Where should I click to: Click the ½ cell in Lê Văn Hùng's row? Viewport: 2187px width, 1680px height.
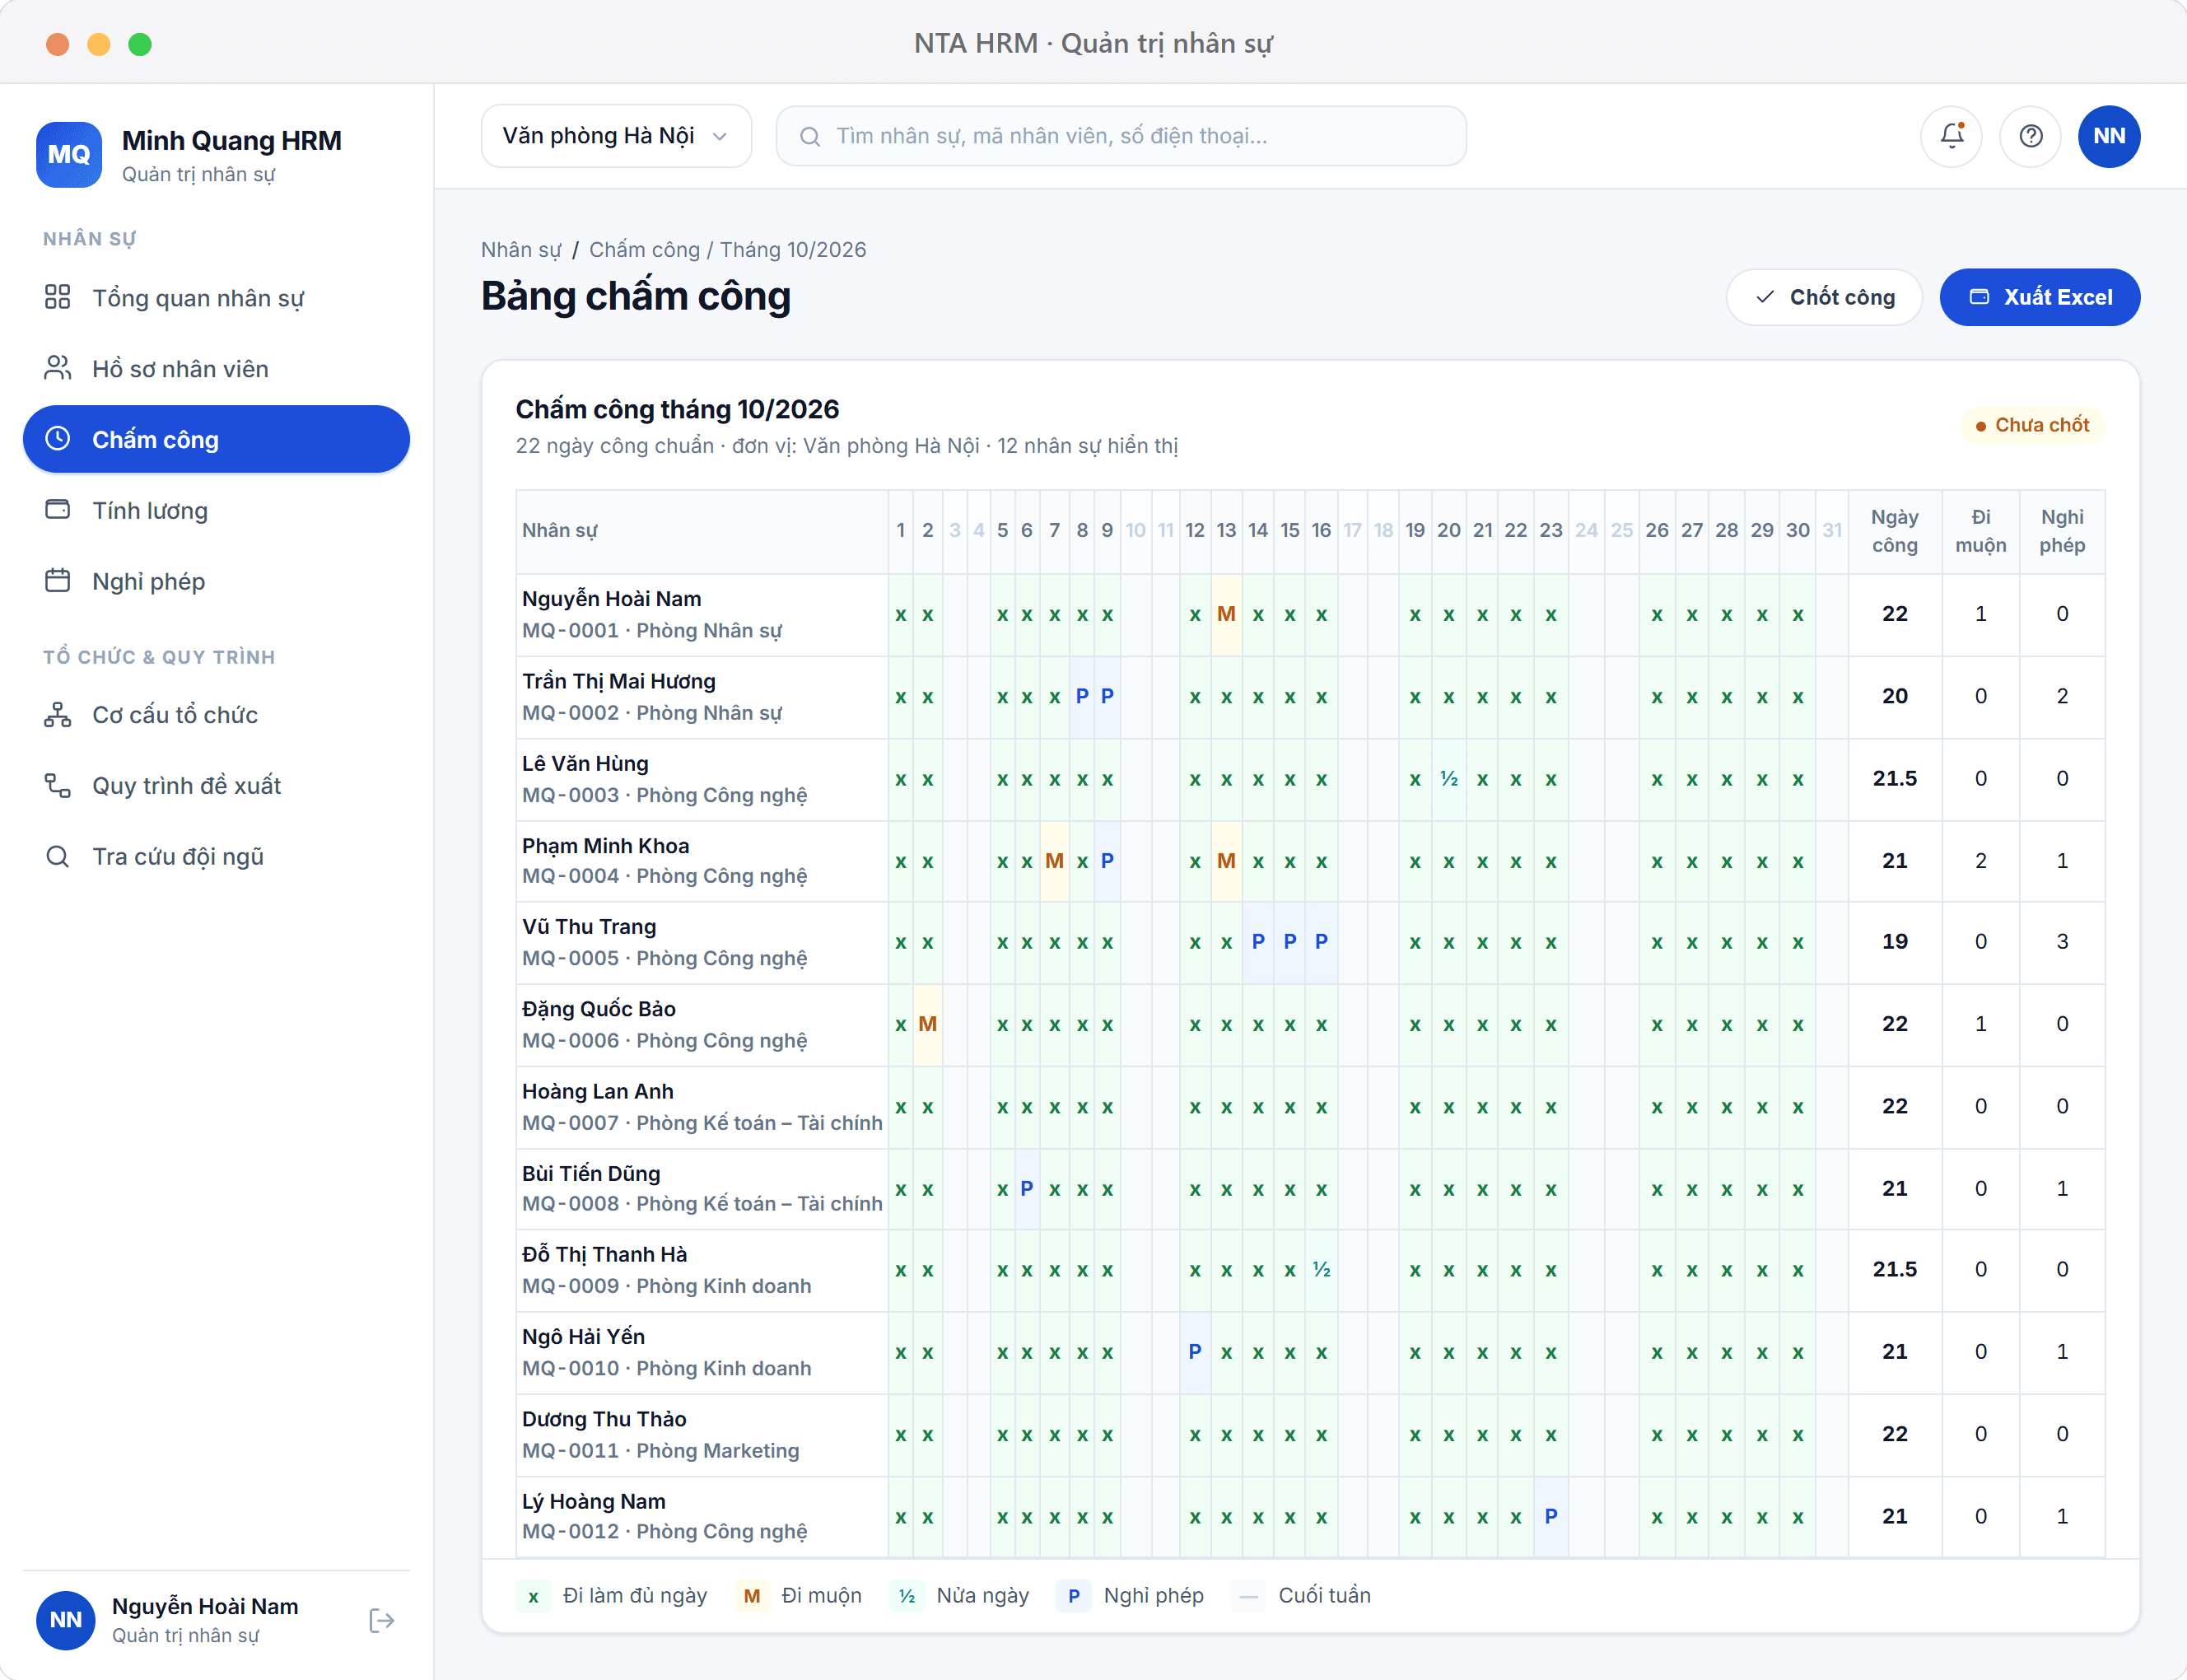click(x=1448, y=779)
